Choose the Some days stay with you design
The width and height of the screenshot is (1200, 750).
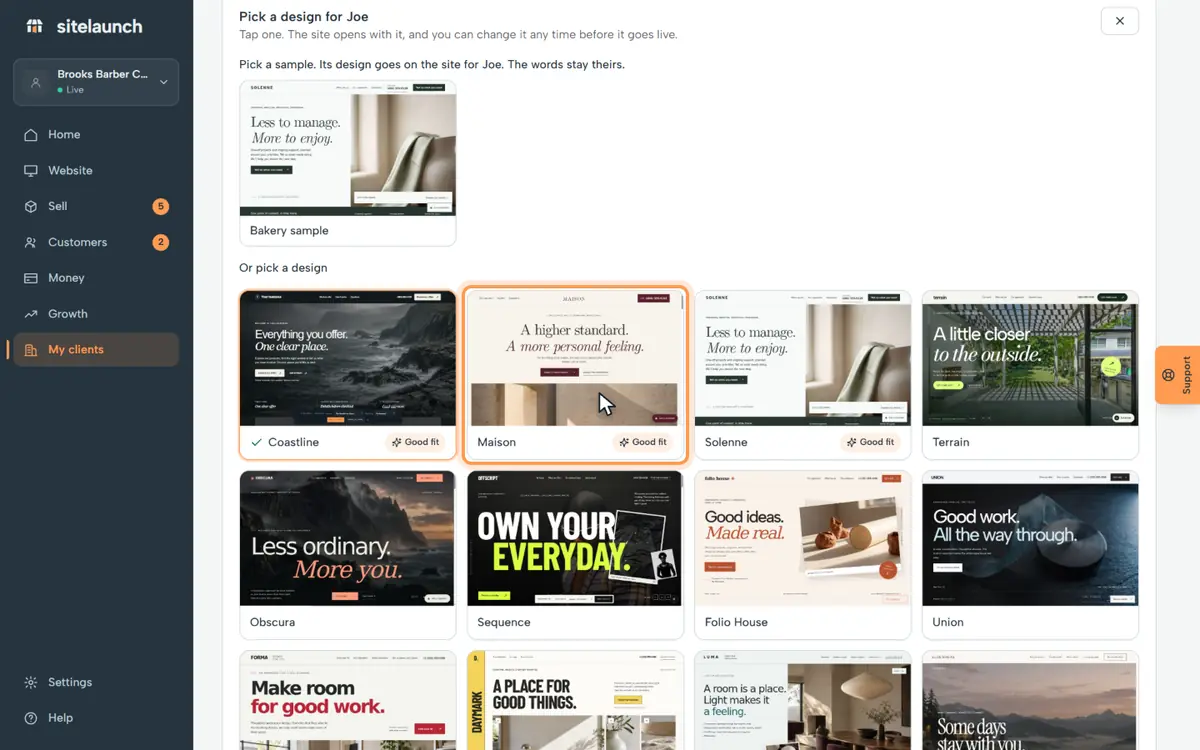[1030, 700]
